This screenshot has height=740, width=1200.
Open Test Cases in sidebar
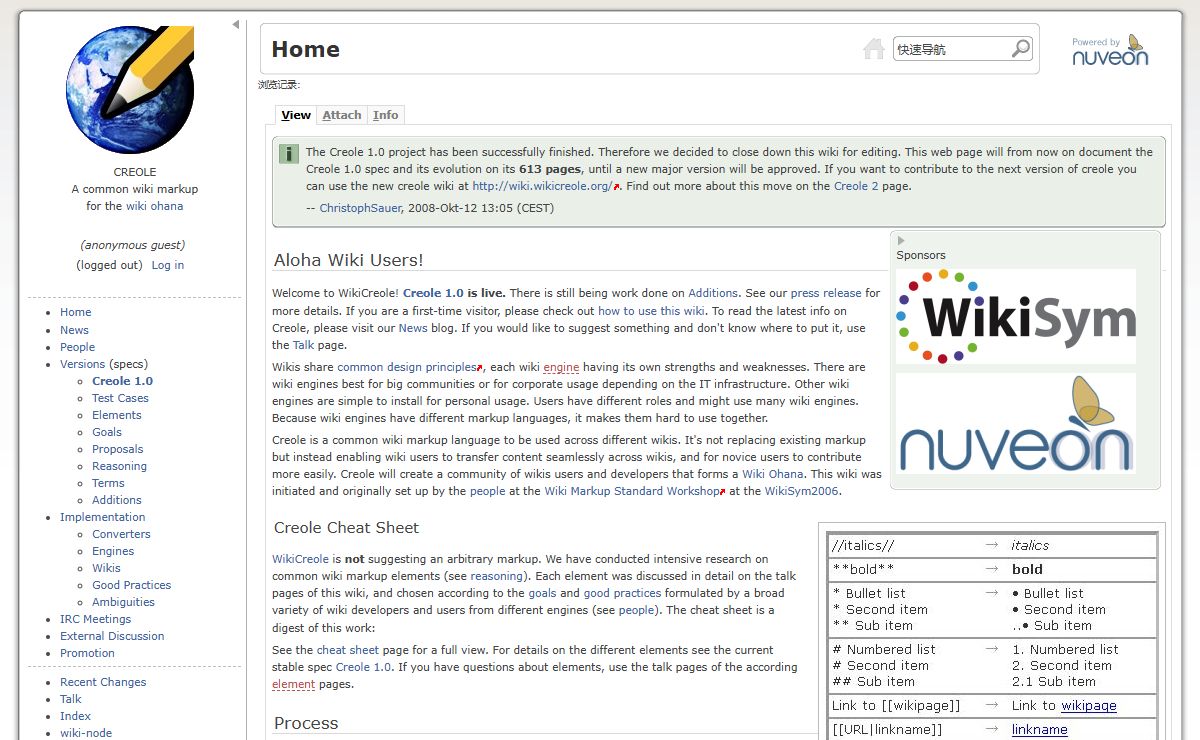[x=120, y=398]
